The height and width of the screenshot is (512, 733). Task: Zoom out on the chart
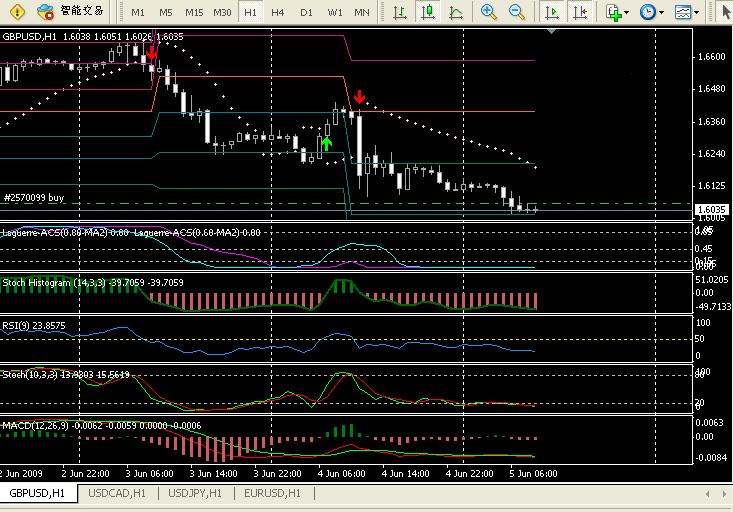pyautogui.click(x=517, y=12)
